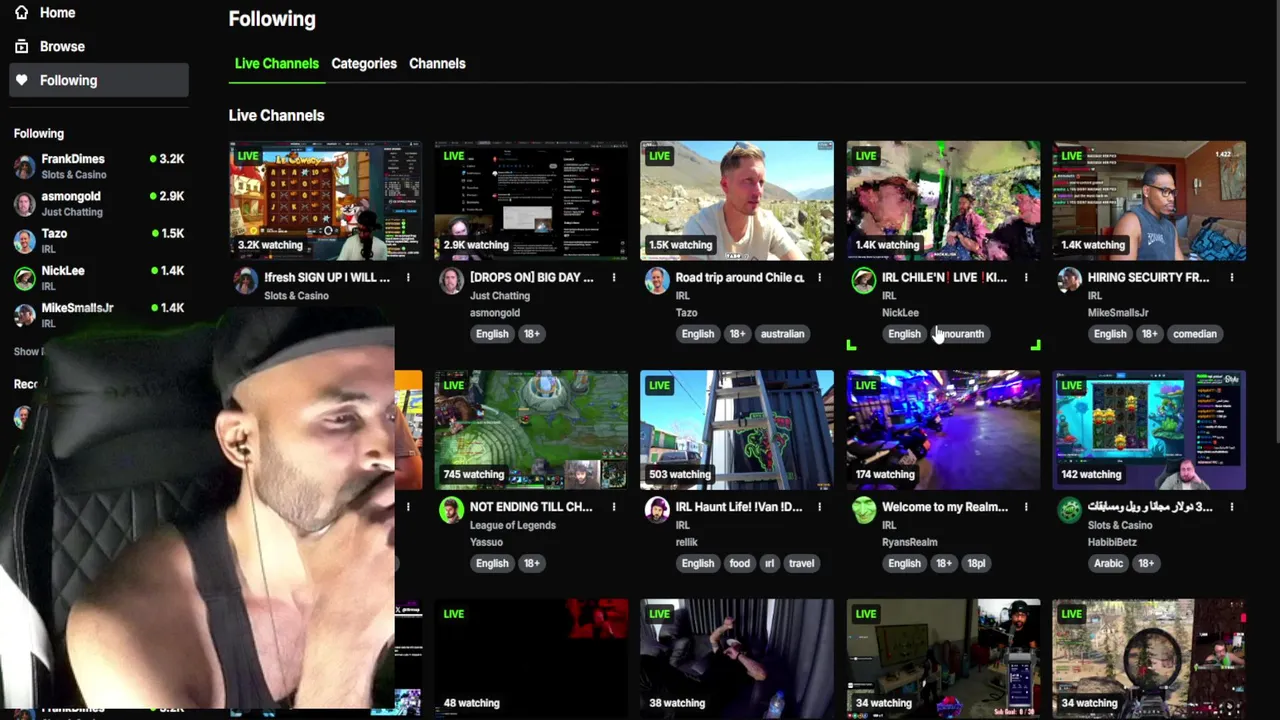Open options menu for FrankDimes stream card

click(x=408, y=278)
